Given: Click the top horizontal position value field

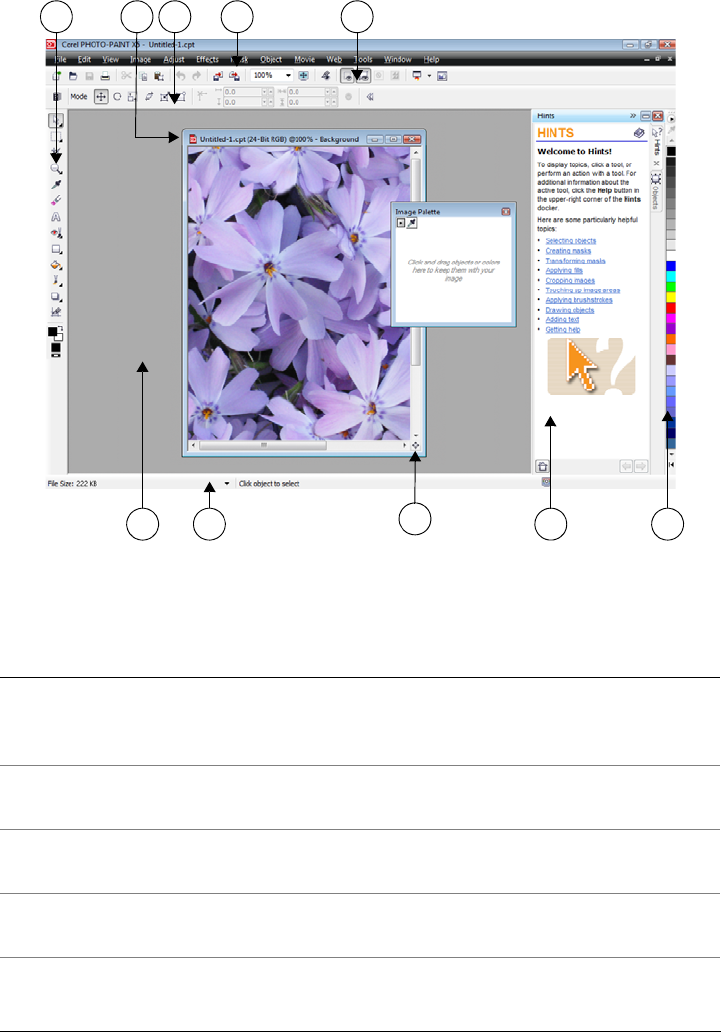Looking at the screenshot, I should tap(244, 92).
